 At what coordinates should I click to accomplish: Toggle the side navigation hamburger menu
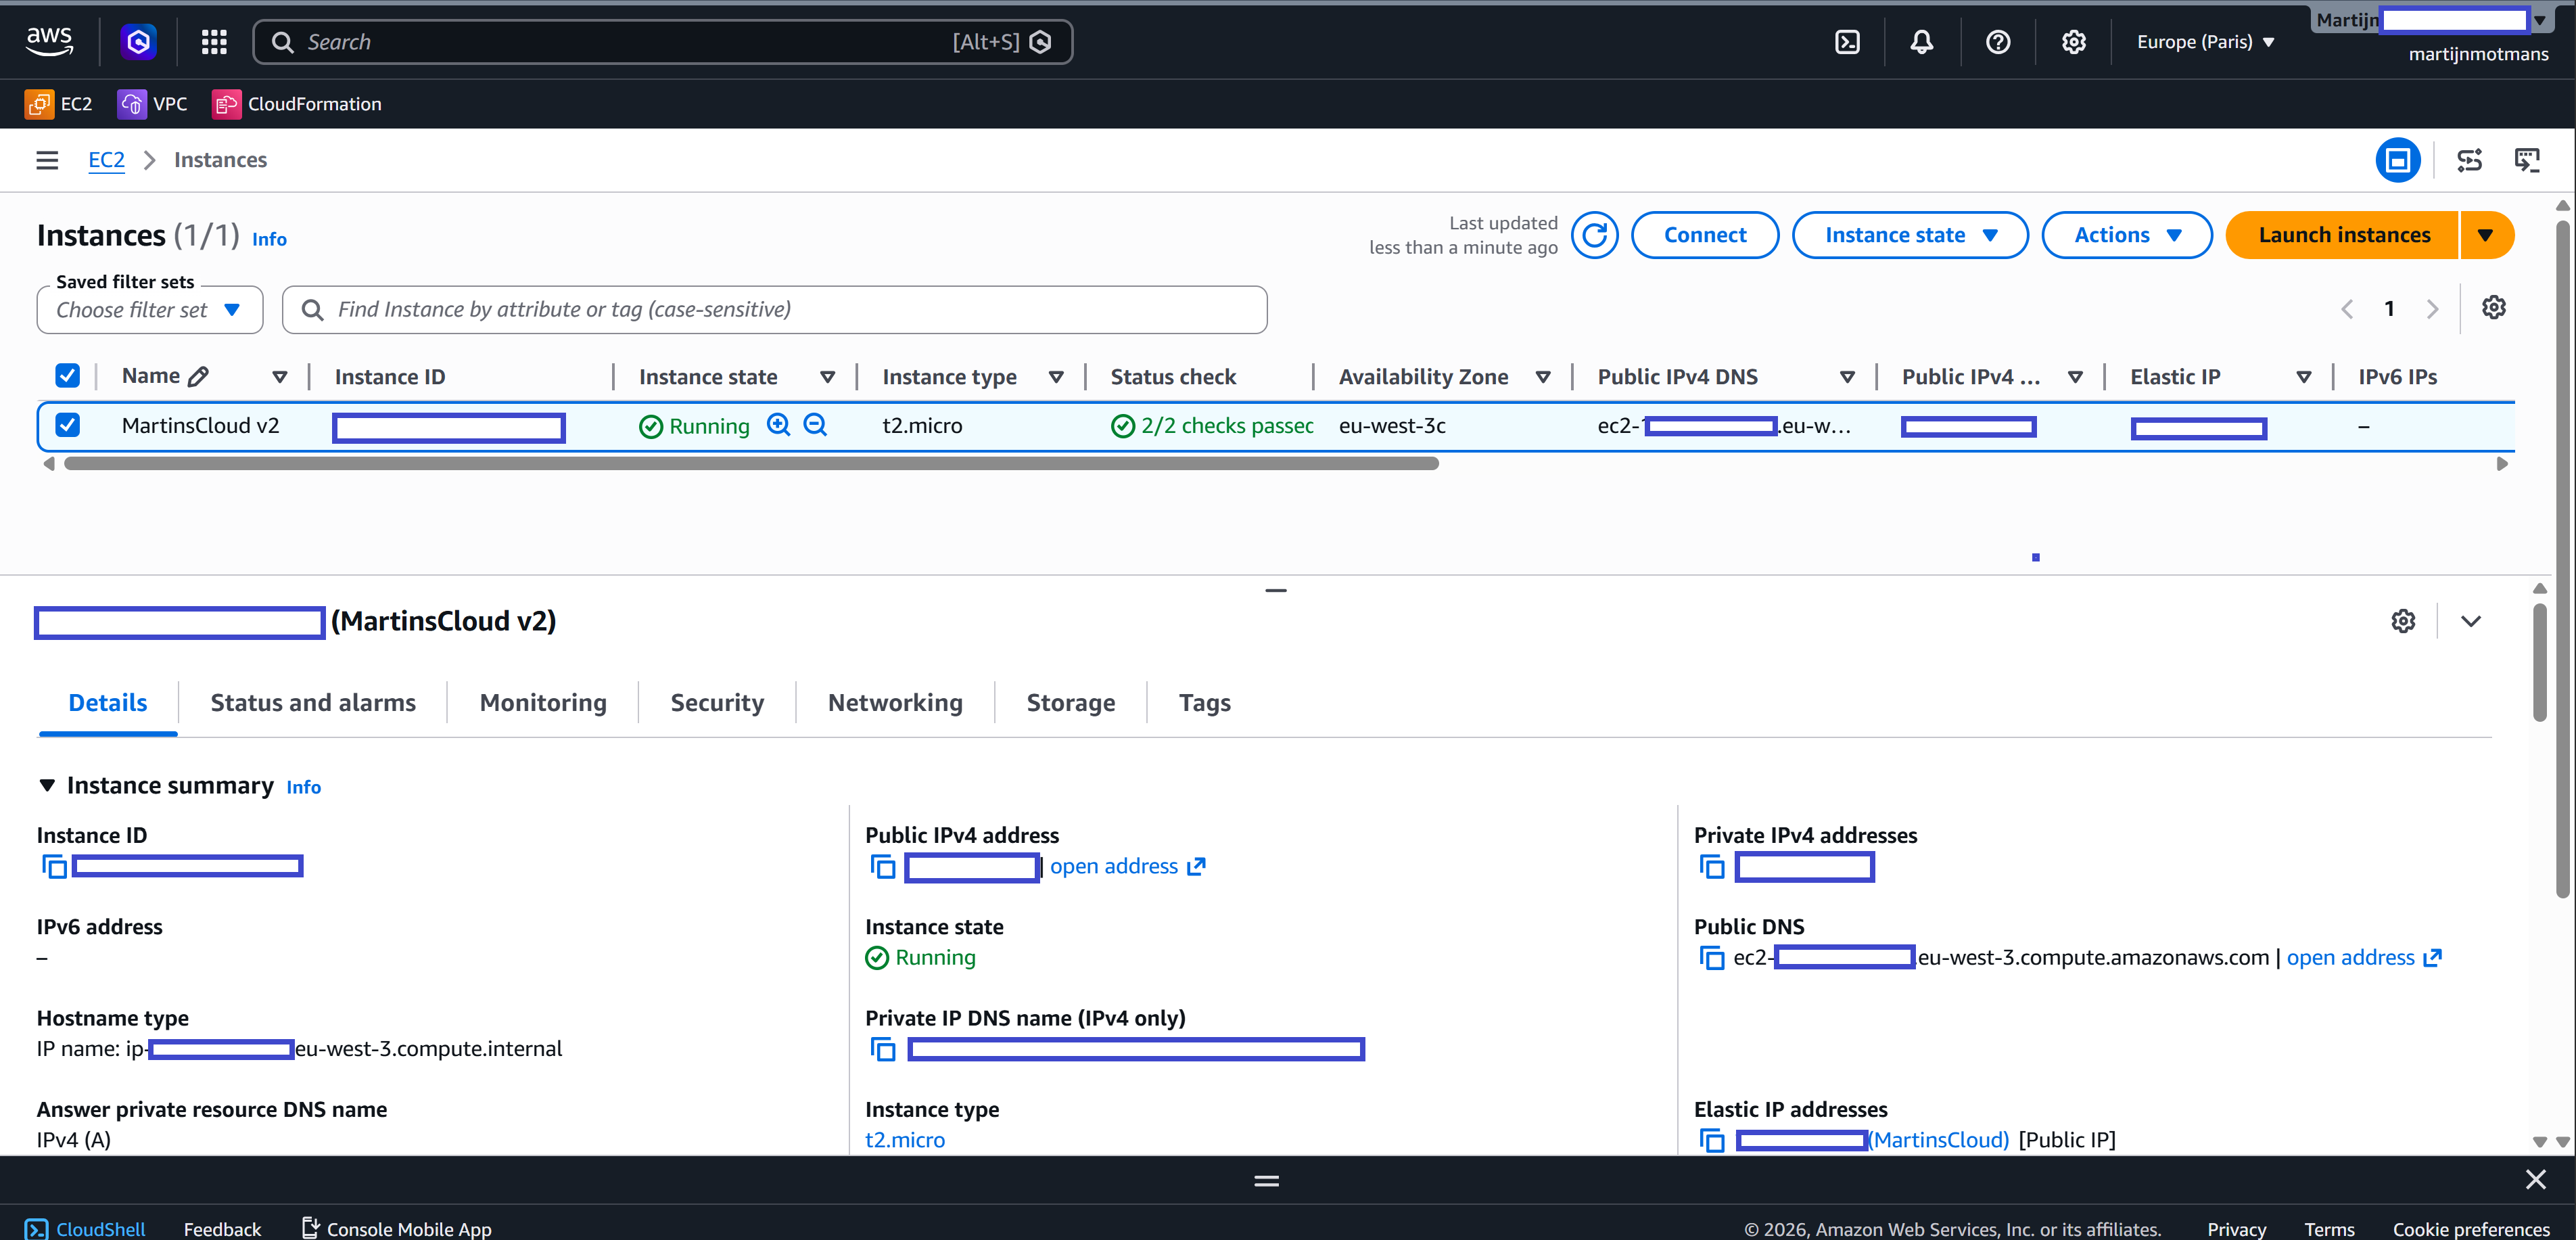coord(47,160)
